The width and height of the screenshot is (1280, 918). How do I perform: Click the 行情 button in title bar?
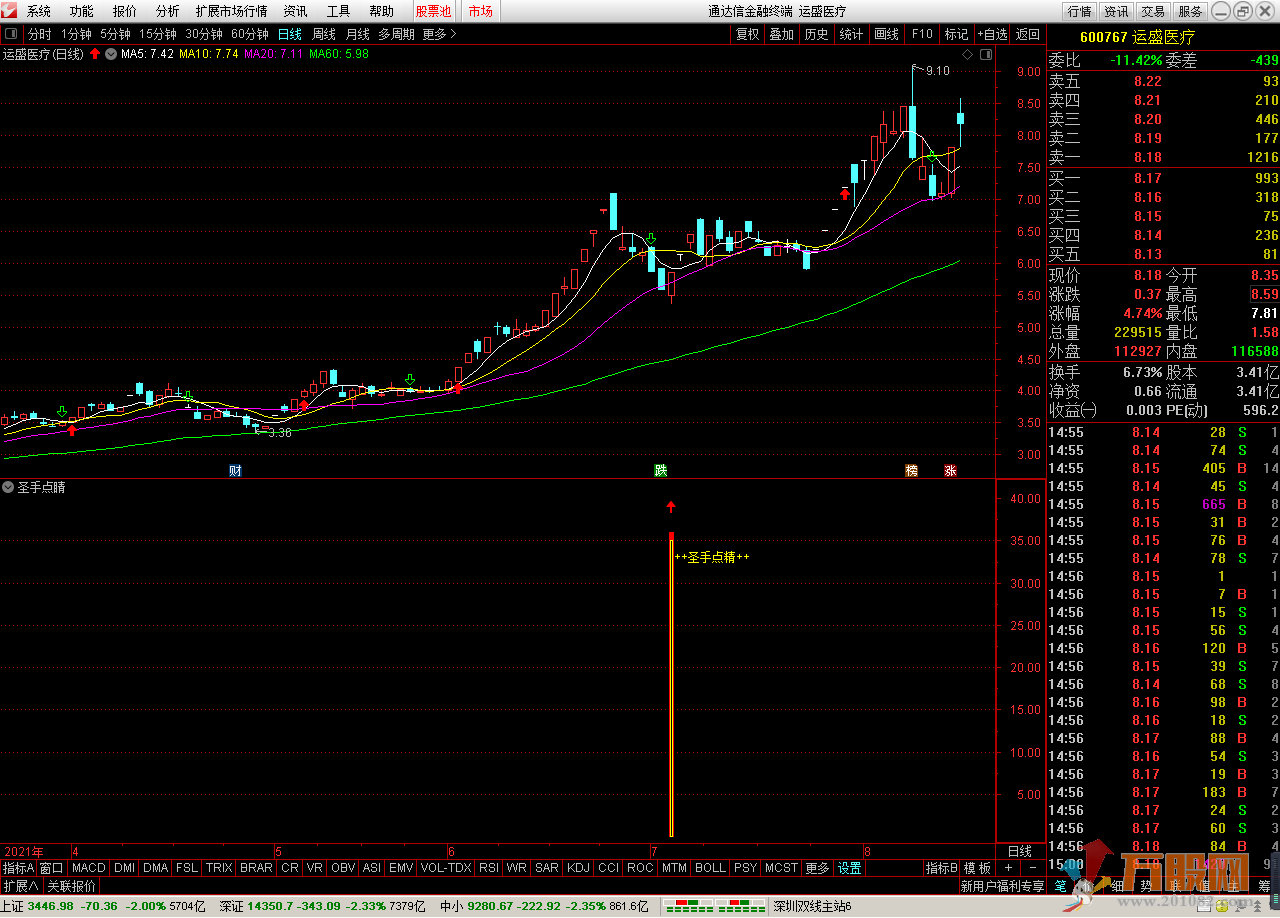point(1079,11)
